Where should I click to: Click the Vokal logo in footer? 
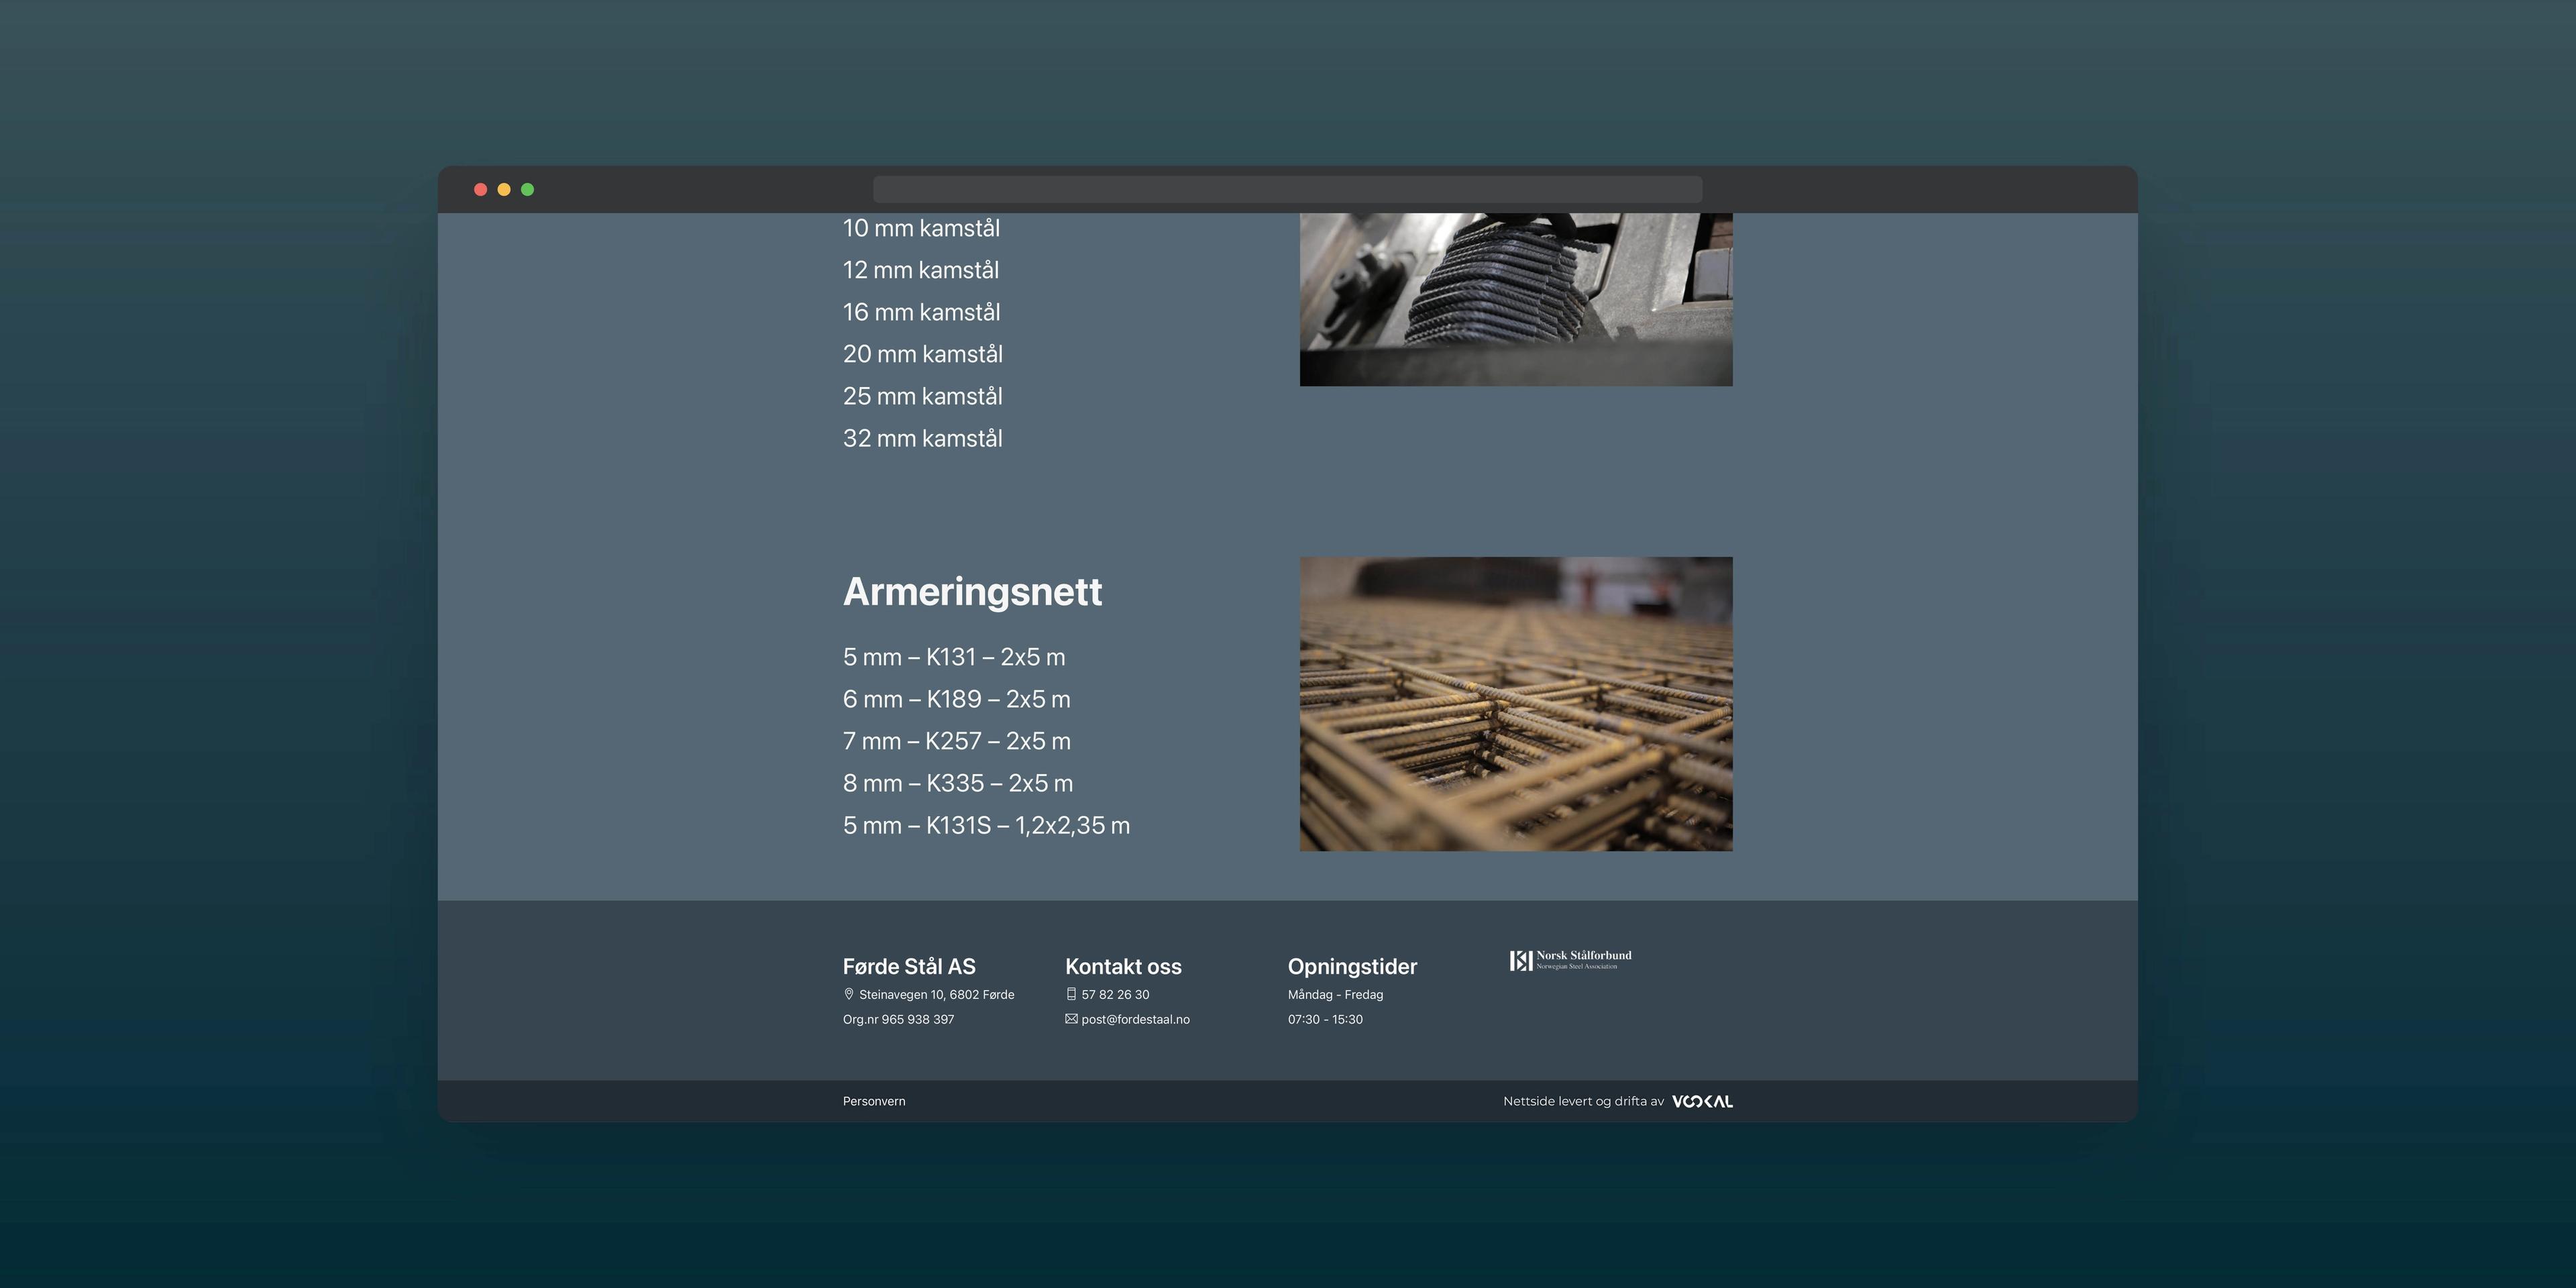(x=1702, y=1101)
